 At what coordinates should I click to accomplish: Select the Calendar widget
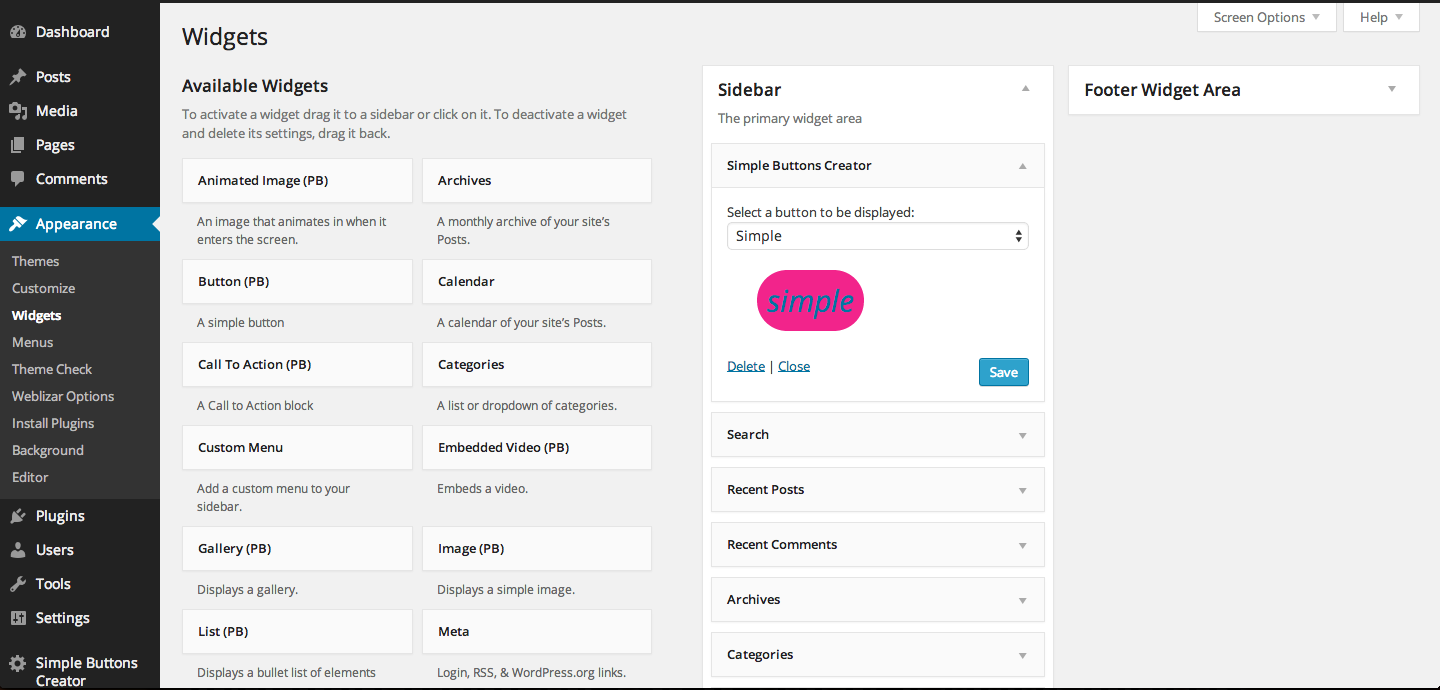pyautogui.click(x=537, y=282)
